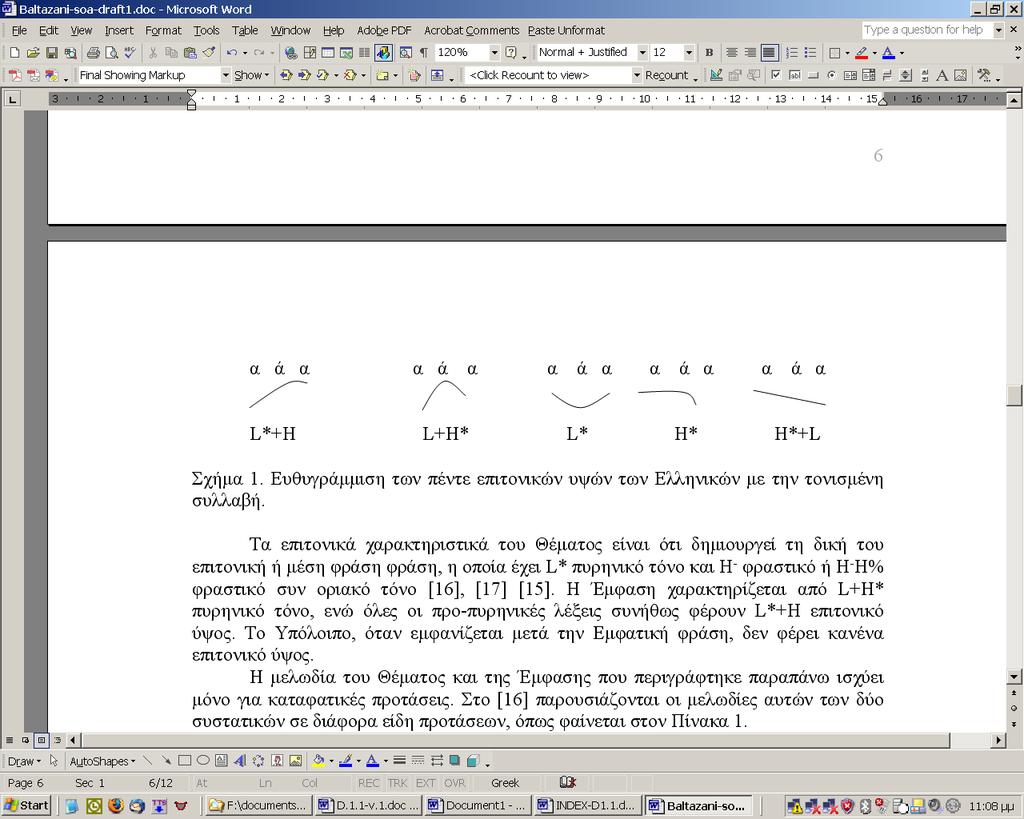Viewport: 1024px width, 819px height.
Task: Insert a Text Box
Action: pyautogui.click(x=221, y=761)
